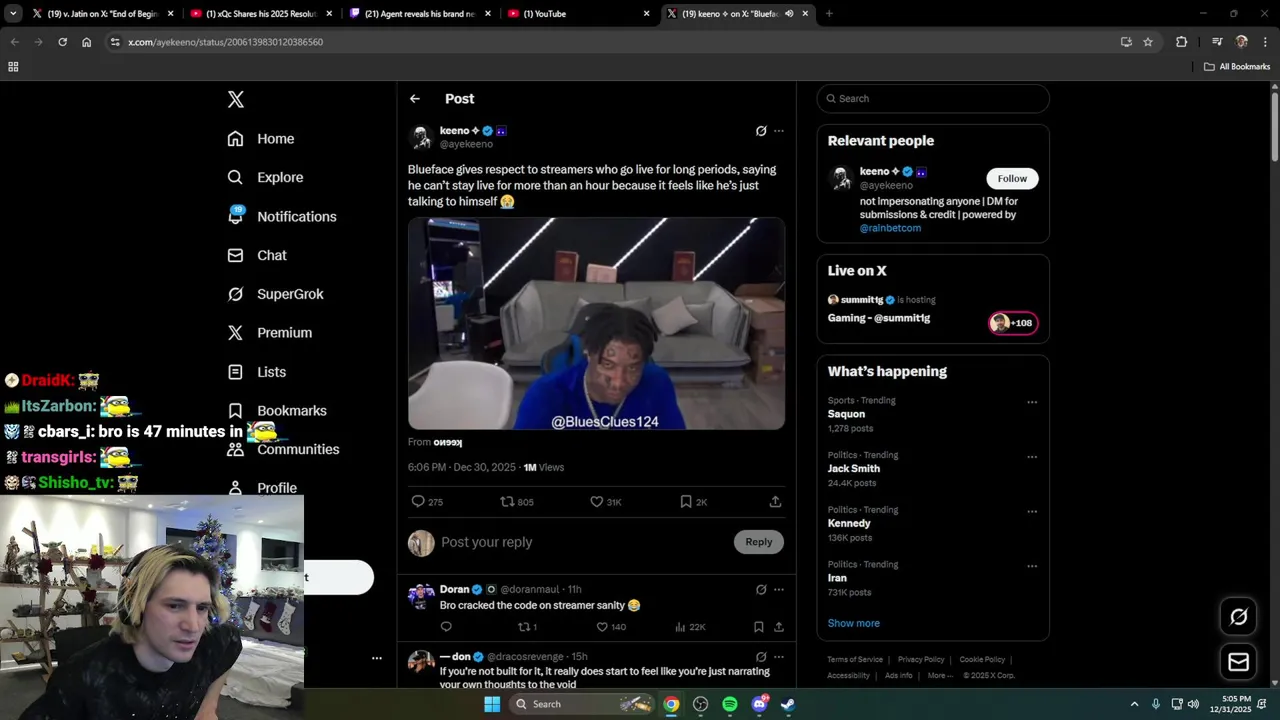
Task: Open a new browser tab
Action: (829, 14)
